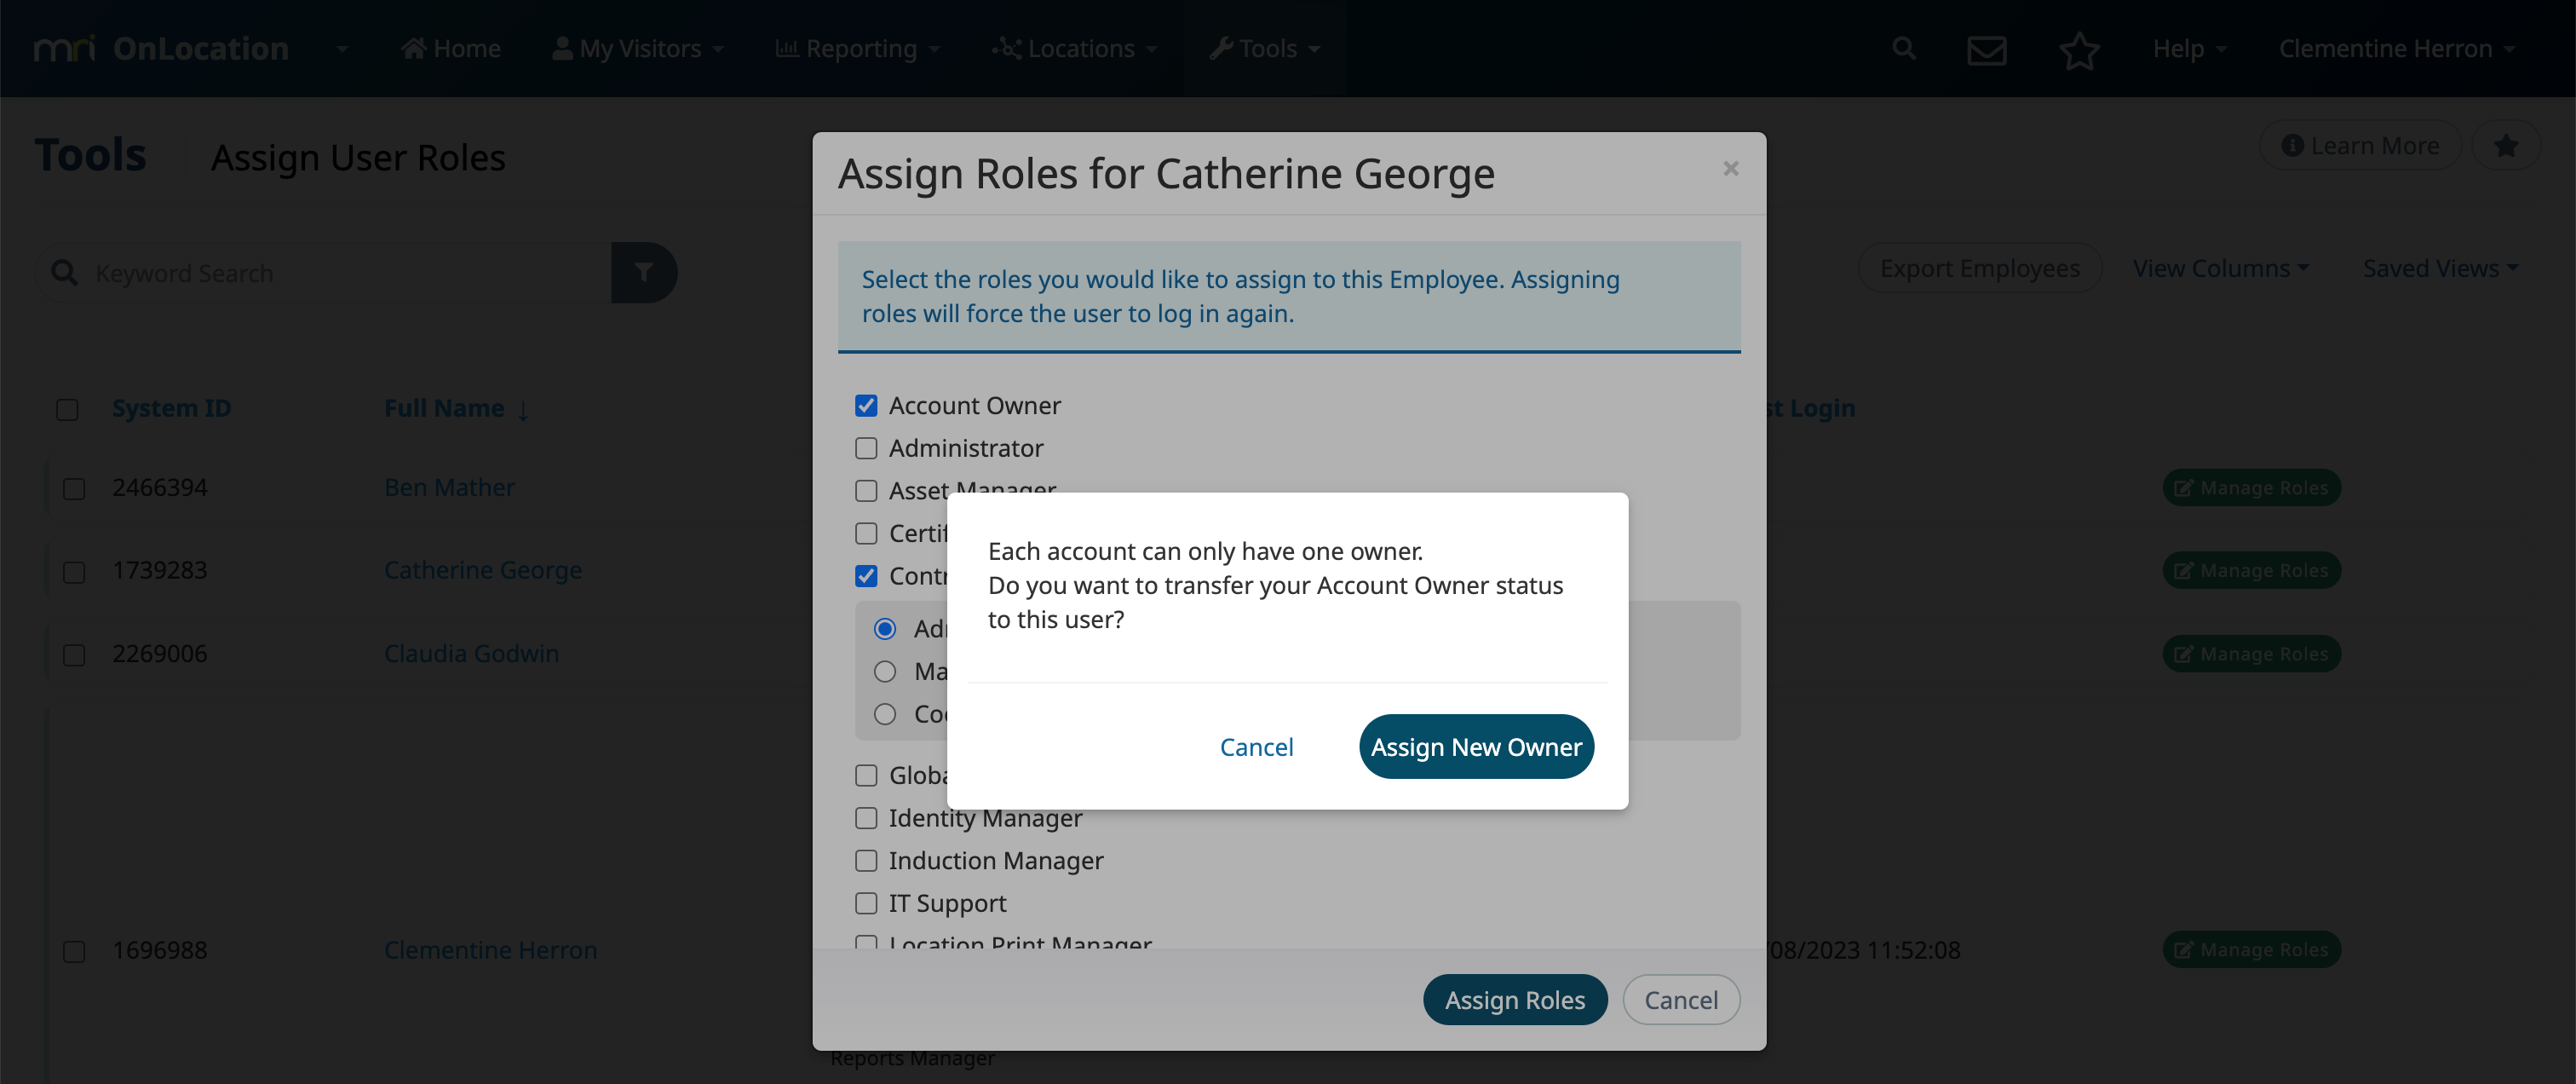The image size is (2576, 1084).
Task: Close the Assign Roles dialog with X
Action: 1730,169
